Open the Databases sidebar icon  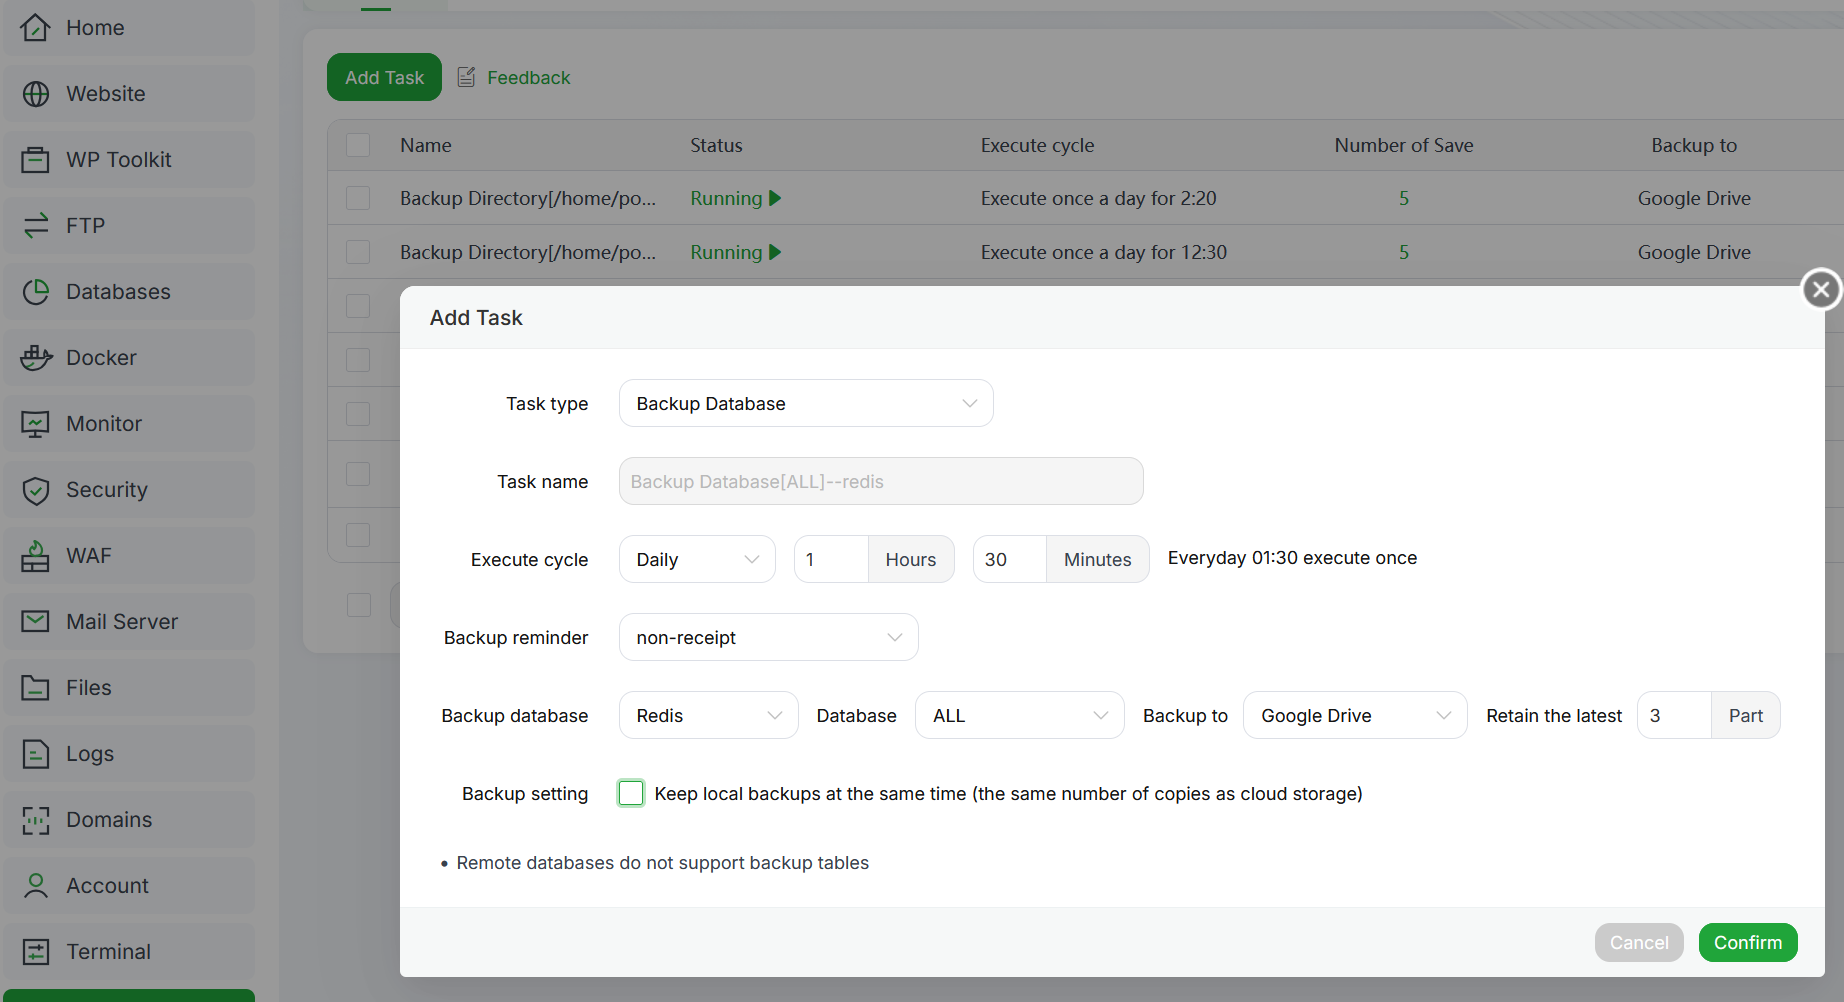pyautogui.click(x=36, y=292)
